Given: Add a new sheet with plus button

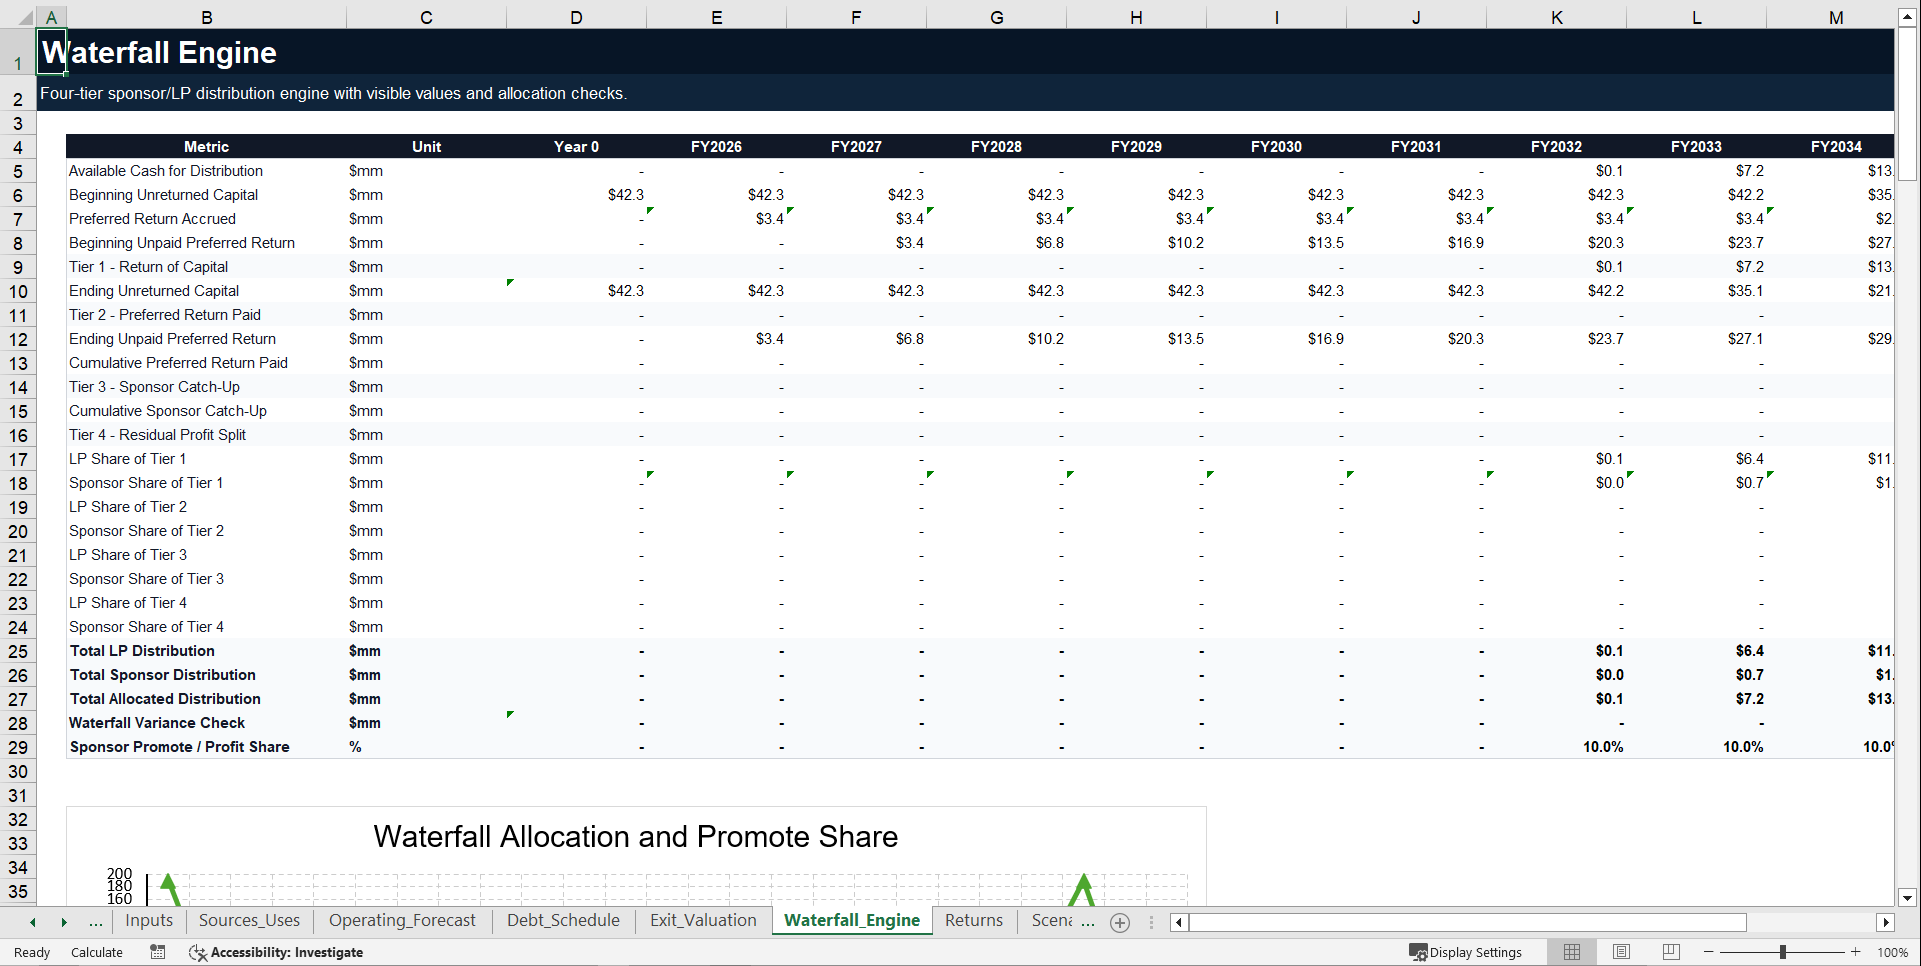Looking at the screenshot, I should 1120,923.
